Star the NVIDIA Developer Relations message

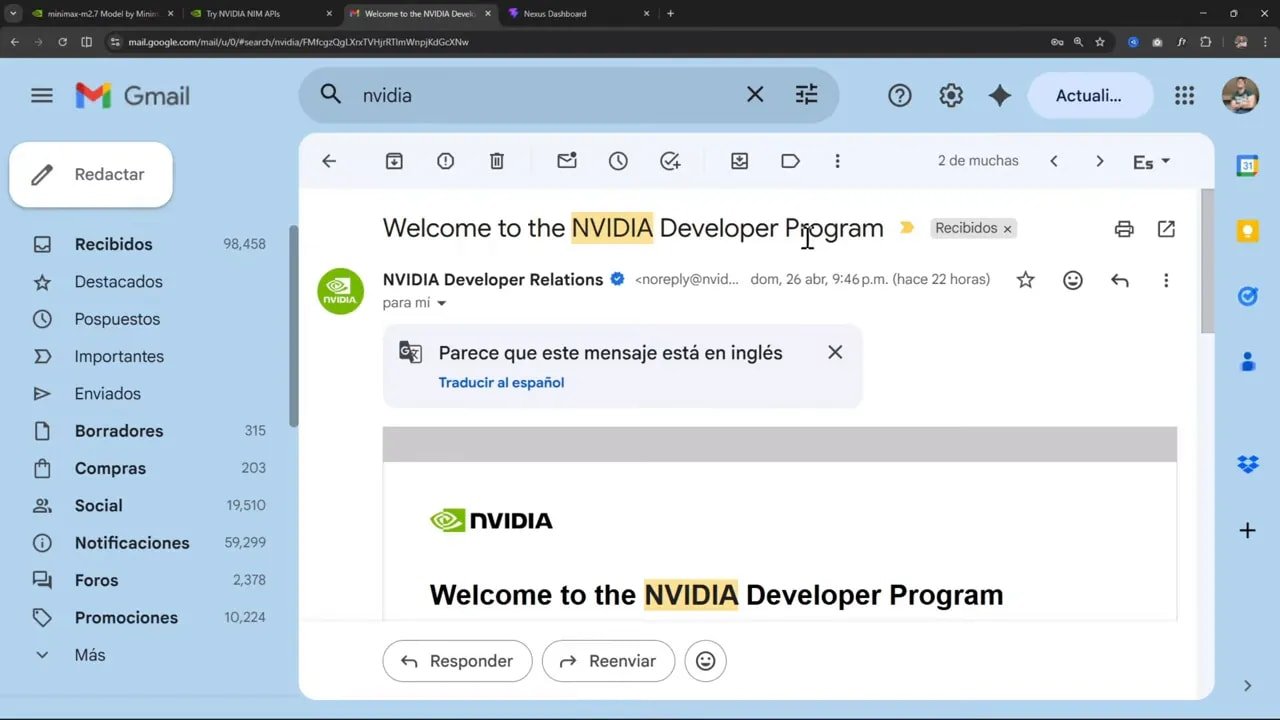point(1025,281)
